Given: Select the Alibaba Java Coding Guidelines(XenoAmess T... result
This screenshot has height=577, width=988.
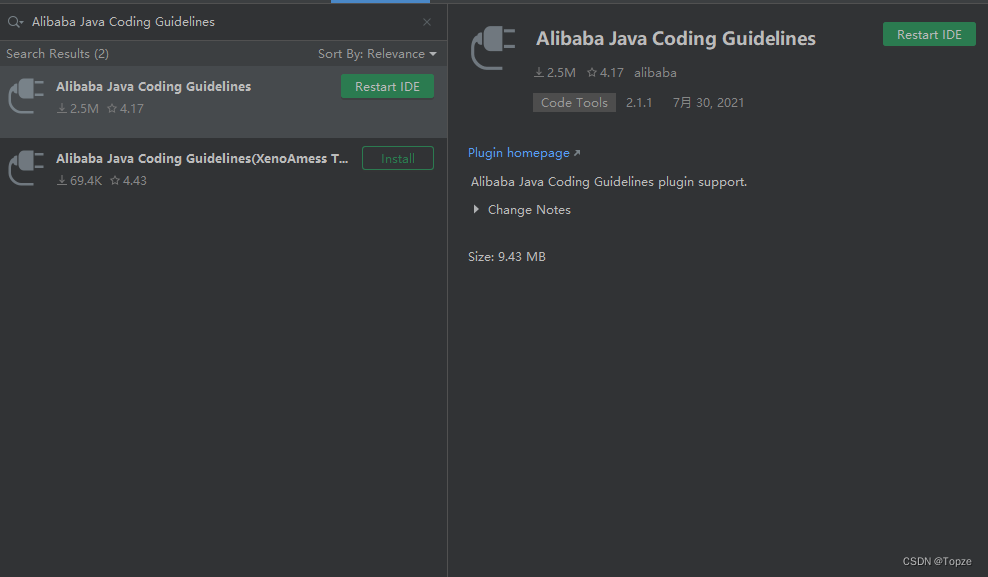Looking at the screenshot, I should pos(223,168).
